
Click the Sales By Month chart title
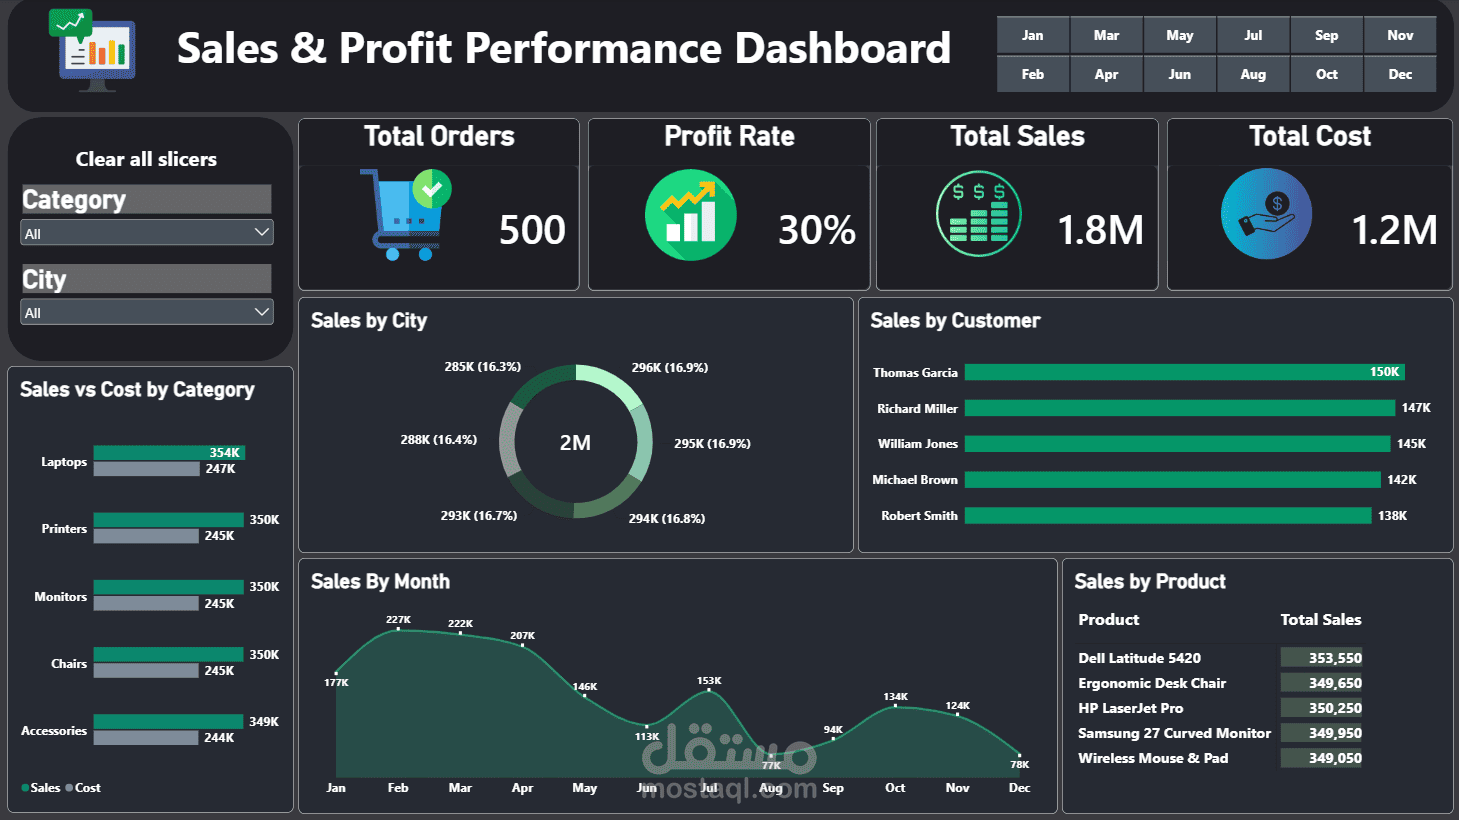pos(380,582)
